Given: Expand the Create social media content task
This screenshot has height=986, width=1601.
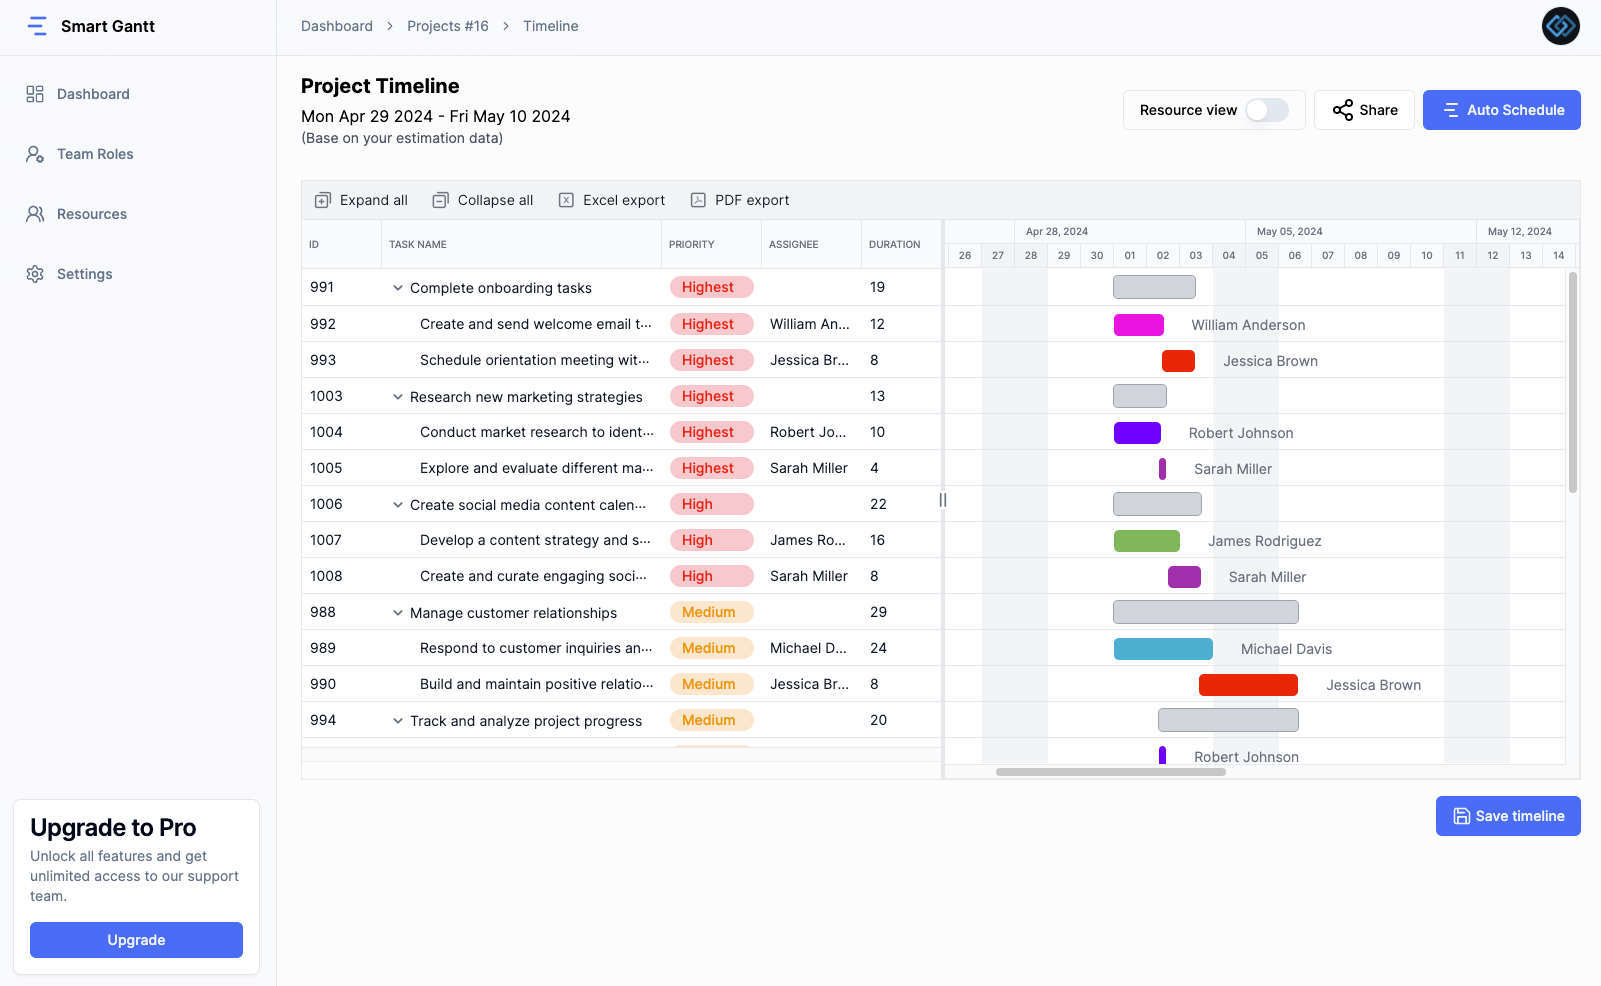Looking at the screenshot, I should [x=397, y=504].
